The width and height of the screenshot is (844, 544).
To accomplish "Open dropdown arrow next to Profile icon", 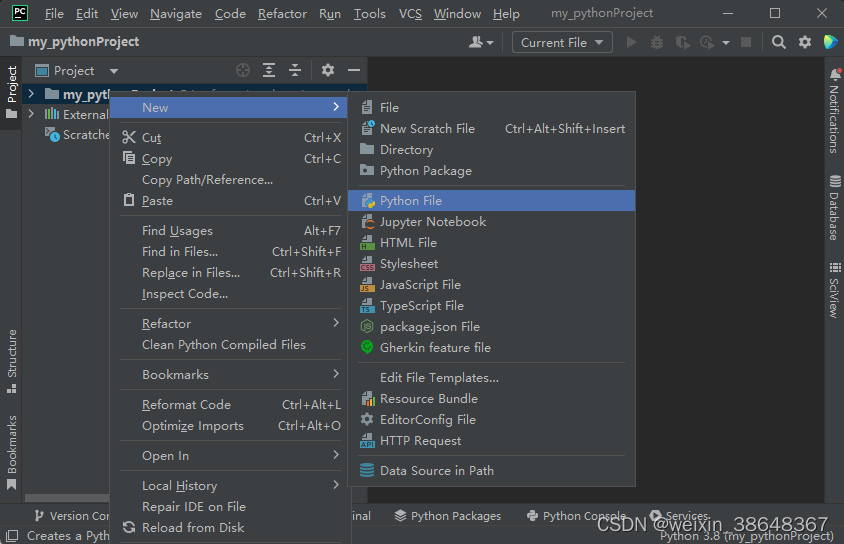I will (726, 43).
